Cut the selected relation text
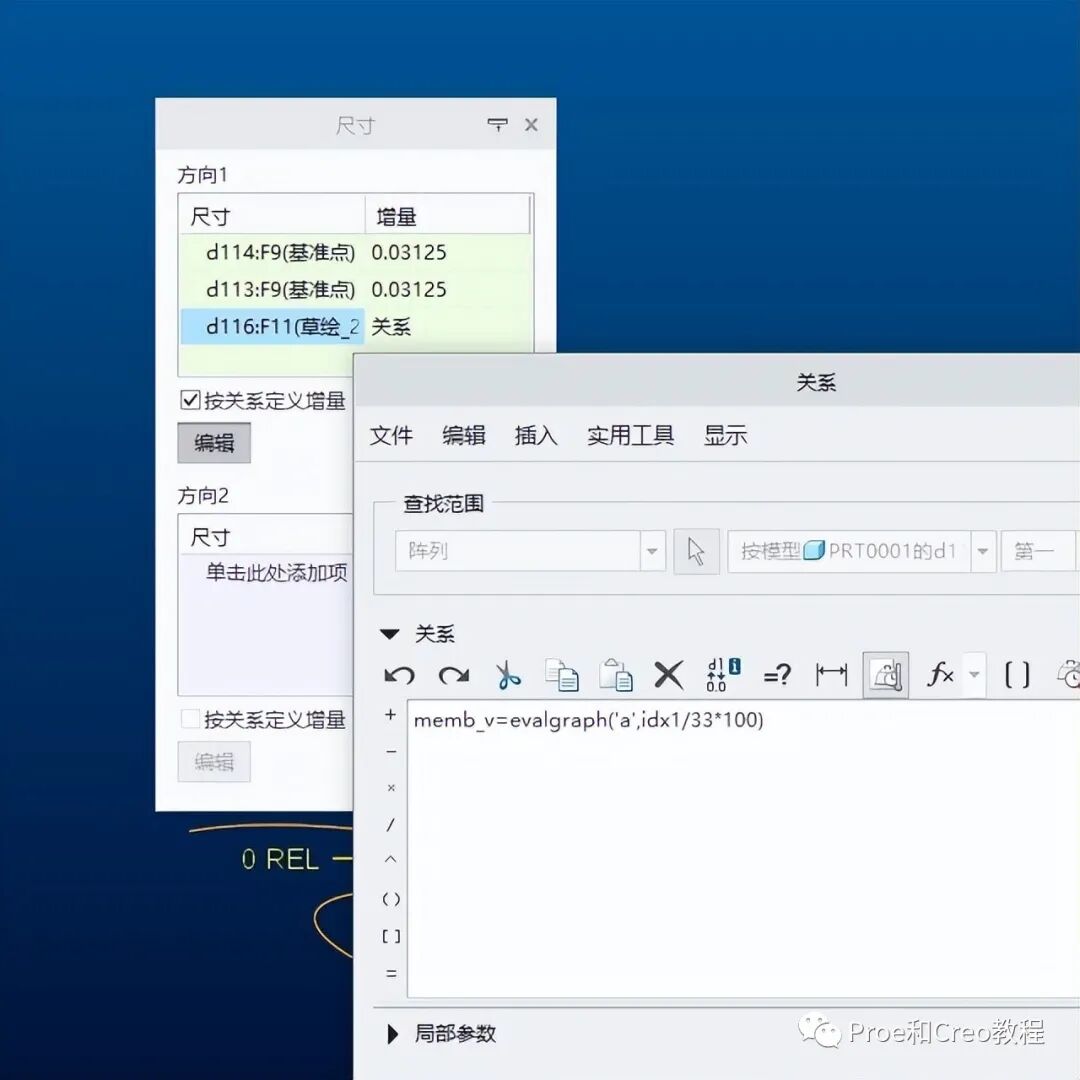The width and height of the screenshot is (1080, 1080). (x=508, y=674)
